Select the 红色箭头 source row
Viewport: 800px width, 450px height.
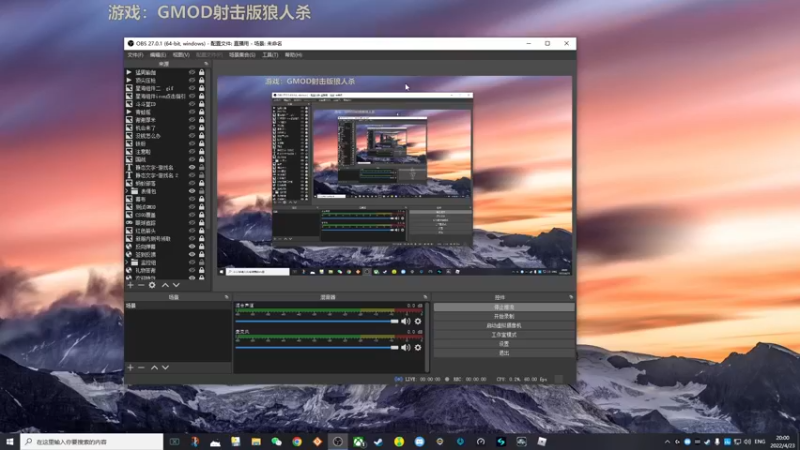pos(166,231)
